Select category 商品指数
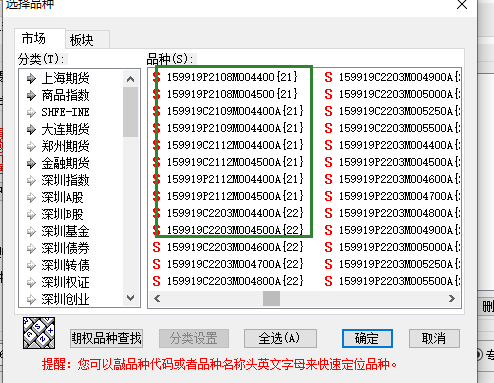 pyautogui.click(x=65, y=96)
